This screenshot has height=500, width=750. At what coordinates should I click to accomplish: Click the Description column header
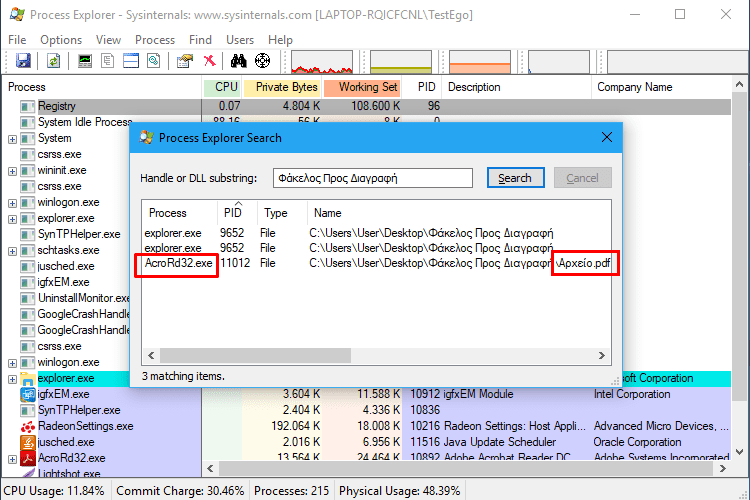[516, 87]
